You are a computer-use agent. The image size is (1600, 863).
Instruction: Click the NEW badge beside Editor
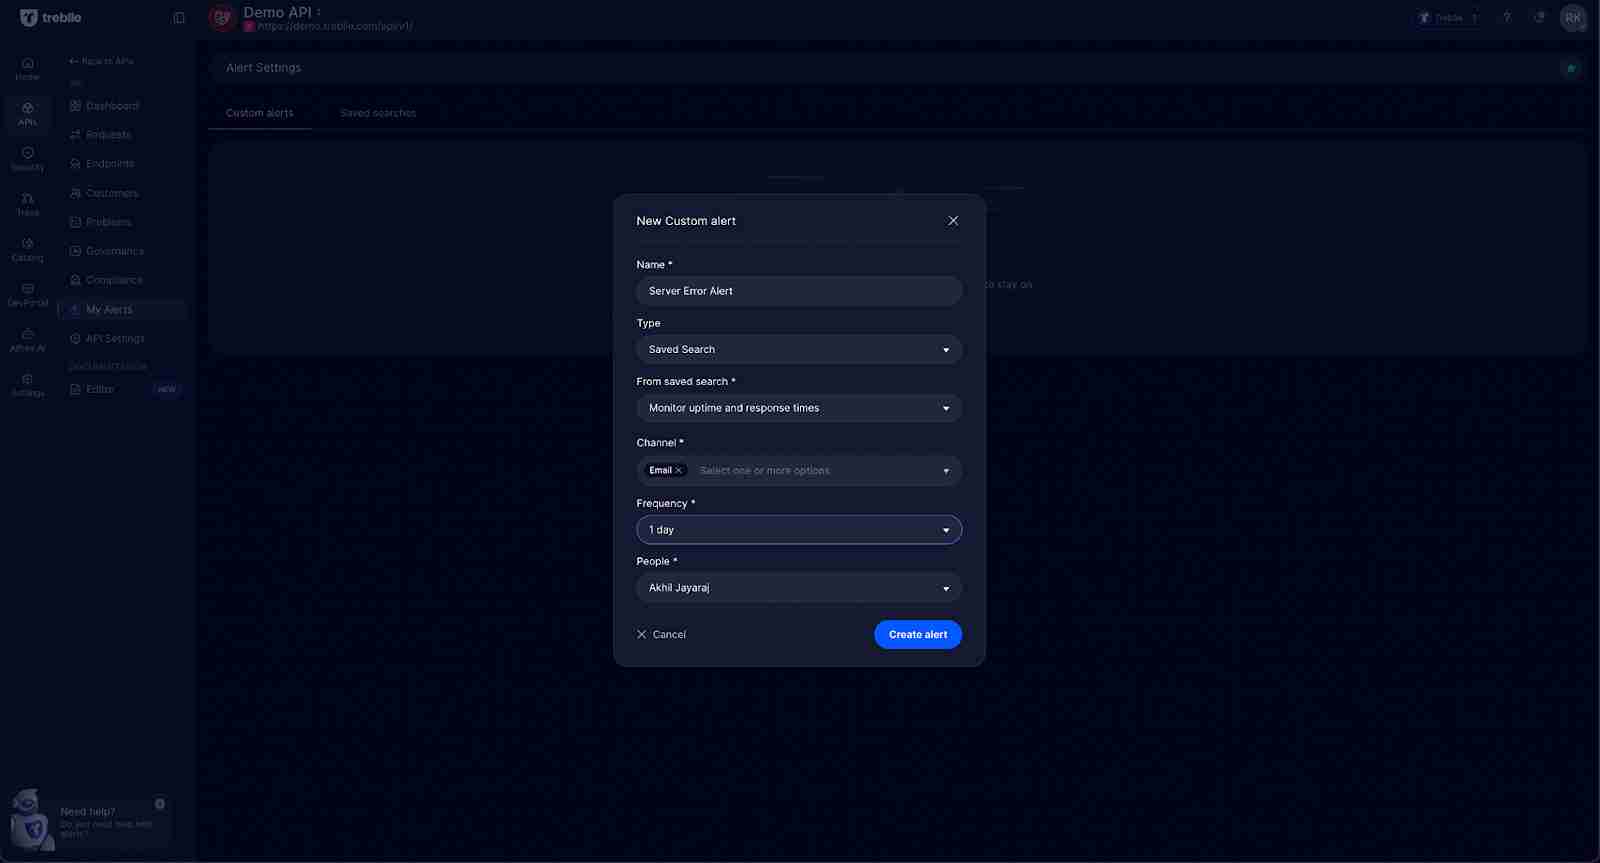pyautogui.click(x=167, y=390)
